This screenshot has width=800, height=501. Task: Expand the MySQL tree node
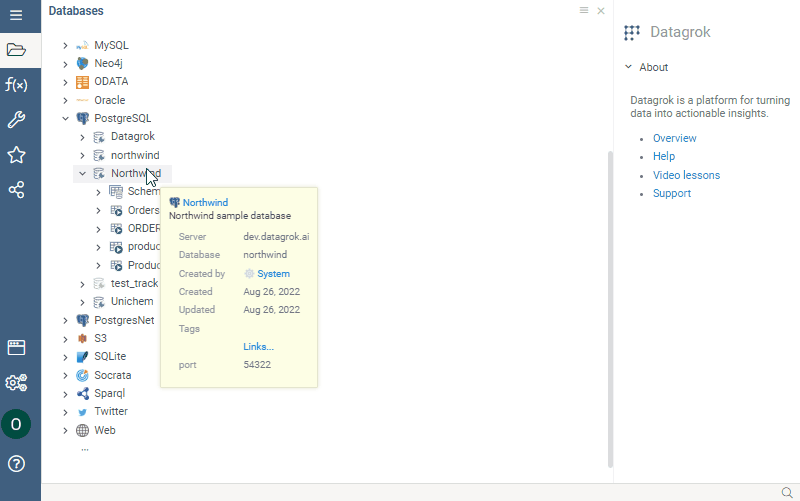(x=66, y=46)
